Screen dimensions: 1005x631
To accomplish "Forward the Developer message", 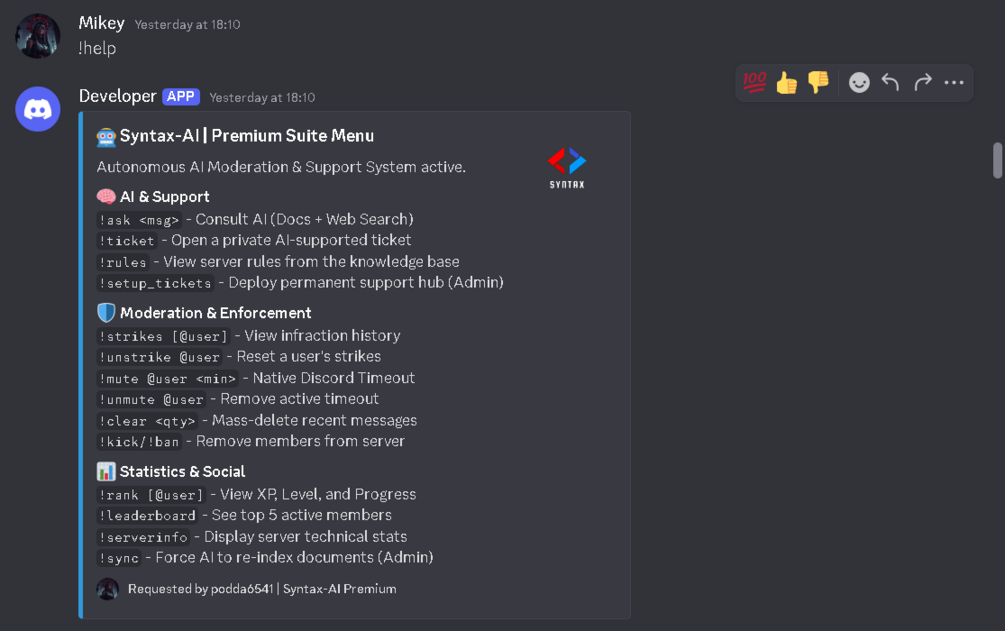I will 922,83.
